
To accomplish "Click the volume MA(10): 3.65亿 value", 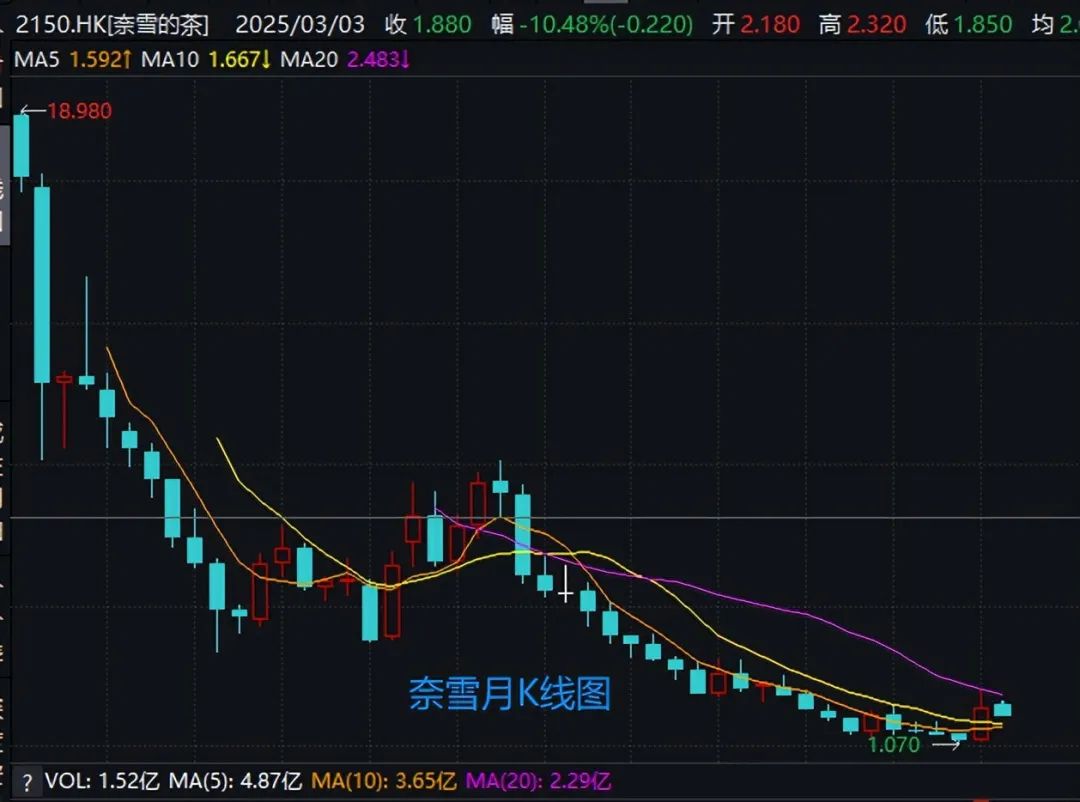I will (384, 781).
